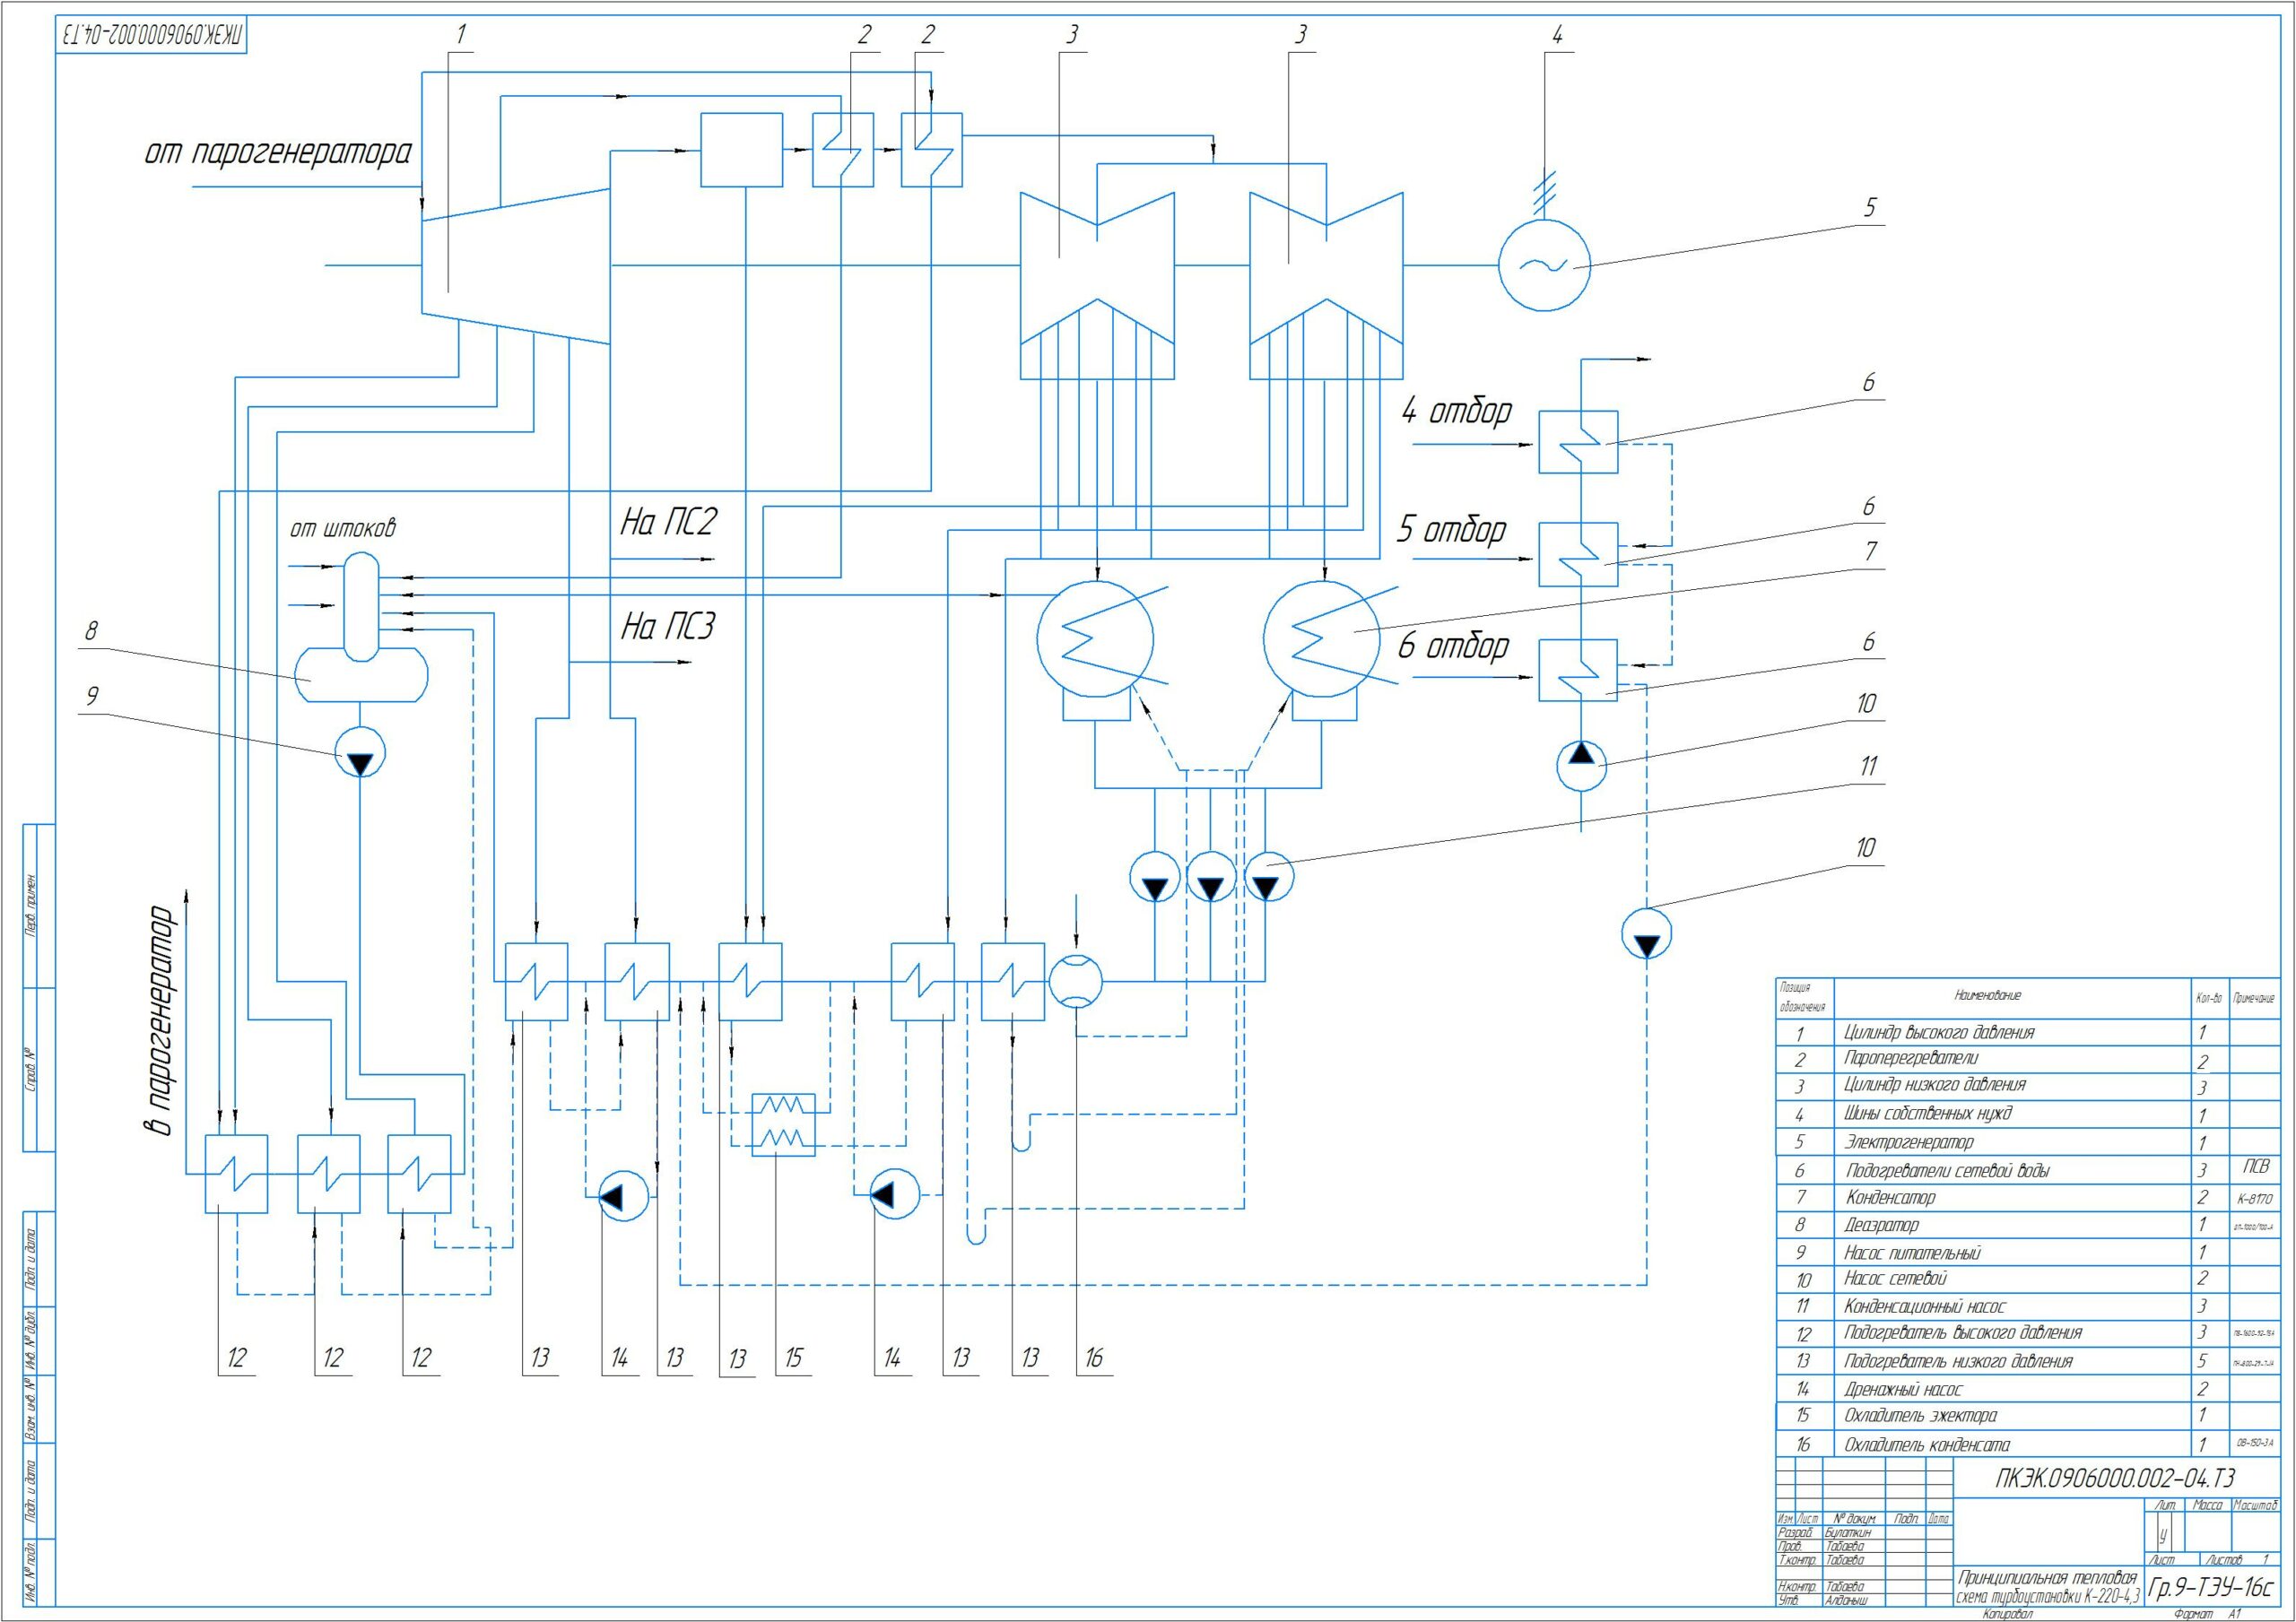
Task: Click the leftmost low-pressure heater symbol
Action: coord(536,981)
